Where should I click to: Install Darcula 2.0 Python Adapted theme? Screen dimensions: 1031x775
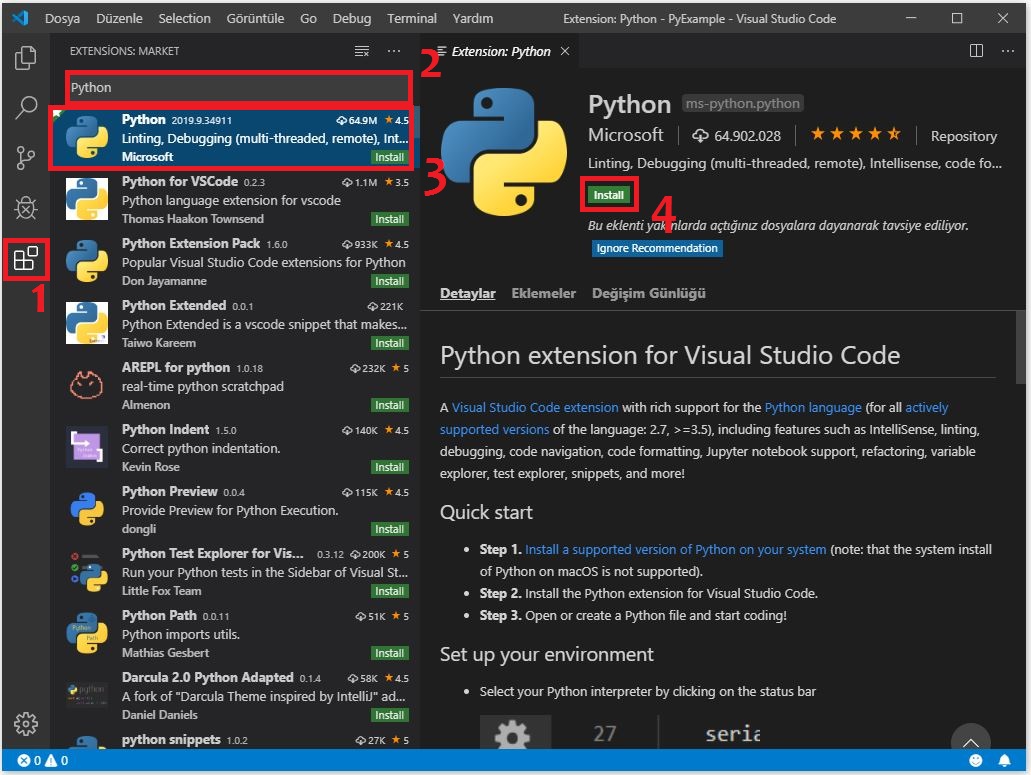[x=389, y=715]
